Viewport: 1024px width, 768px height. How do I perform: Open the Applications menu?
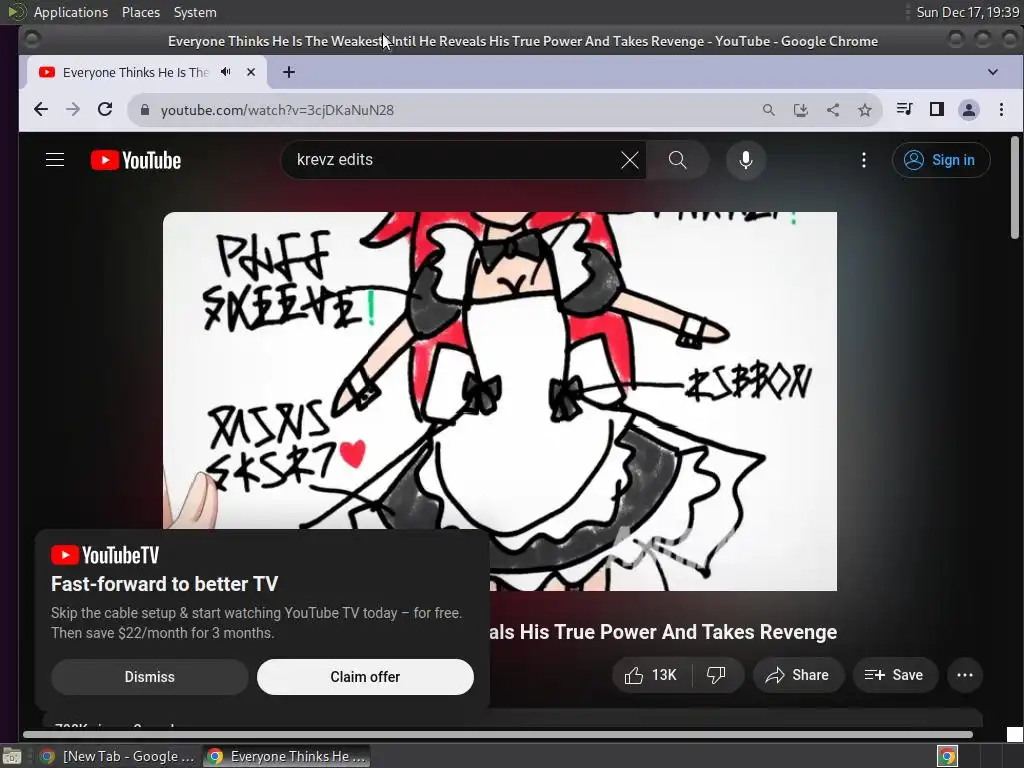point(71,12)
